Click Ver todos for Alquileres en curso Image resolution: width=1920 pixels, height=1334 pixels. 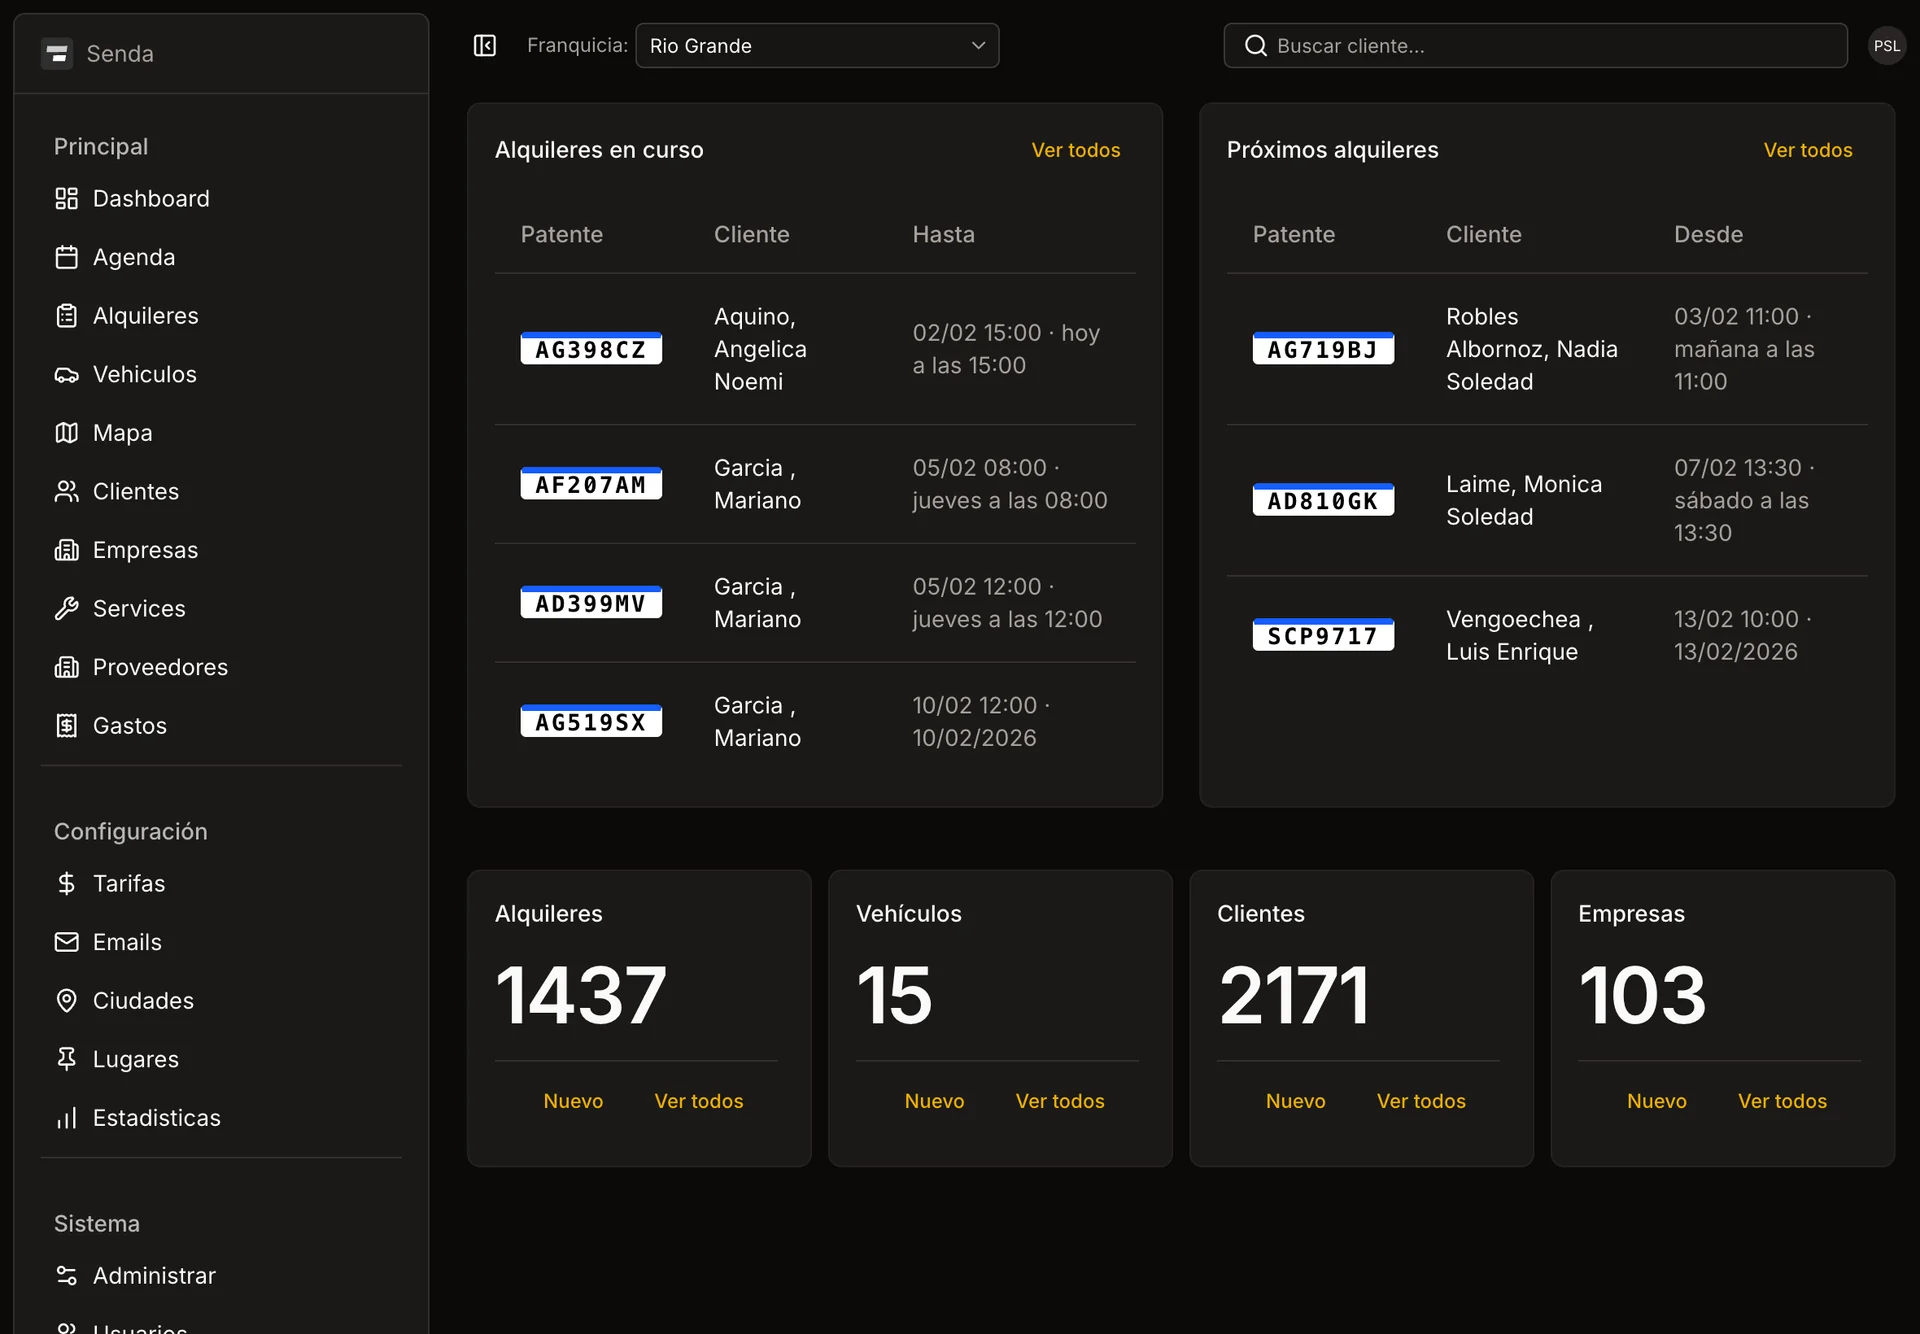pos(1075,150)
